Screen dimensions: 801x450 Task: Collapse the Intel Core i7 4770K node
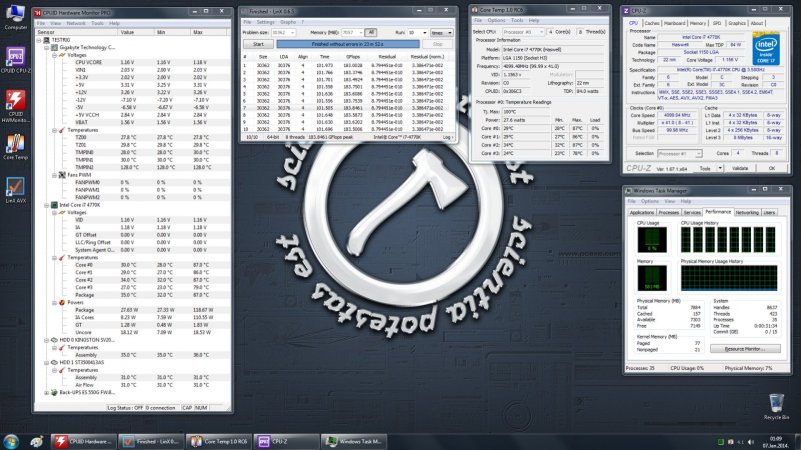tap(46, 205)
